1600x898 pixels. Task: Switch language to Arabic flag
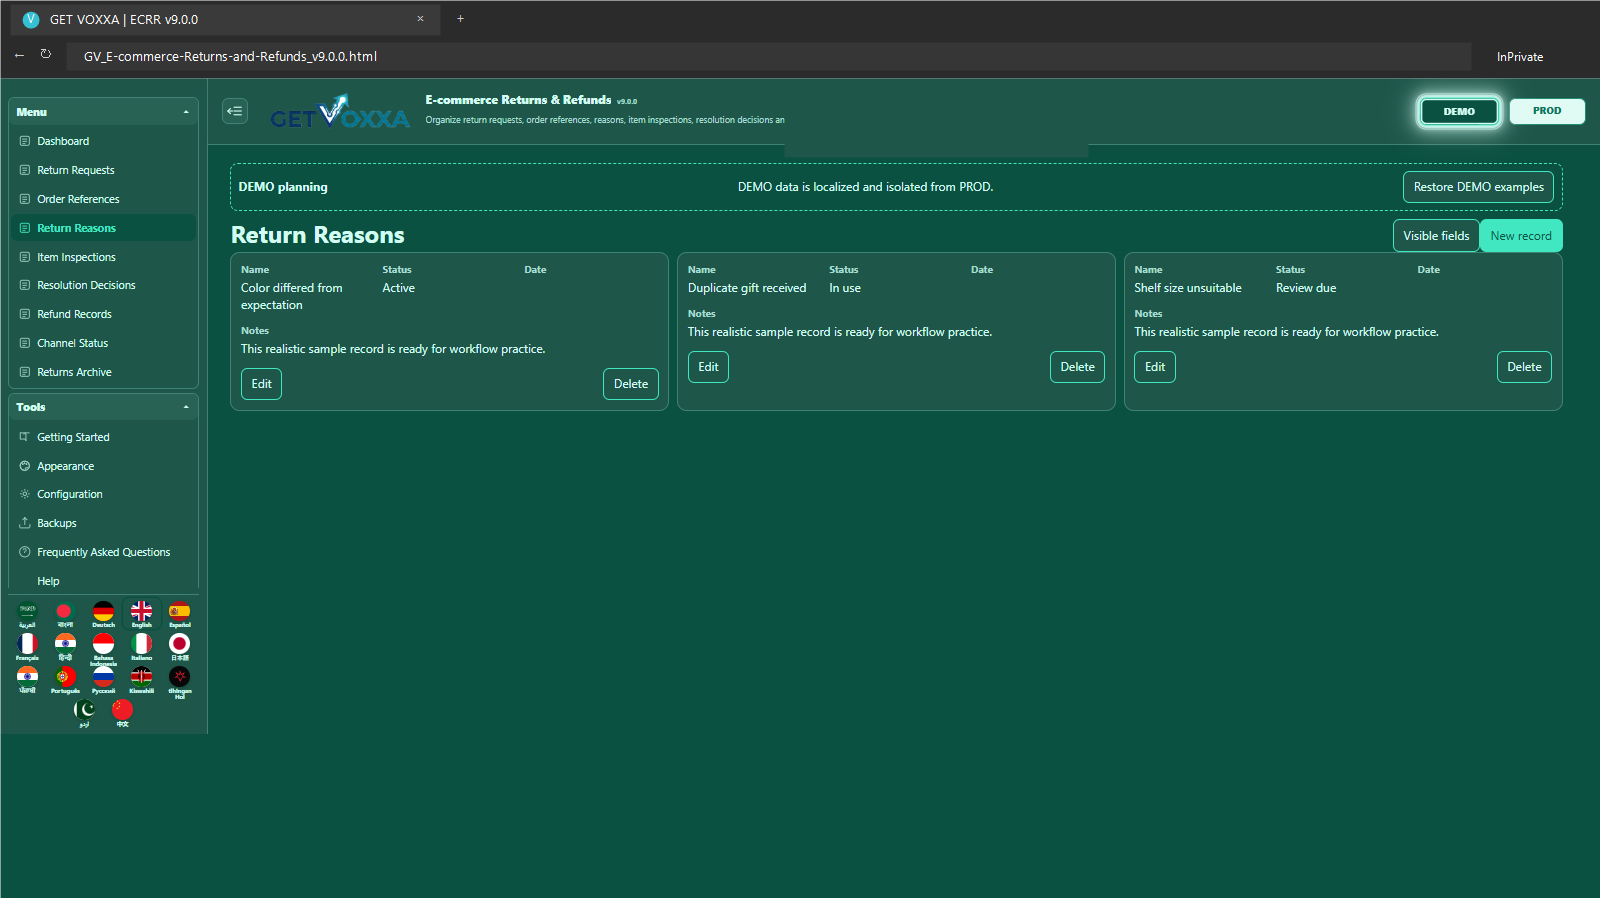[x=27, y=614]
